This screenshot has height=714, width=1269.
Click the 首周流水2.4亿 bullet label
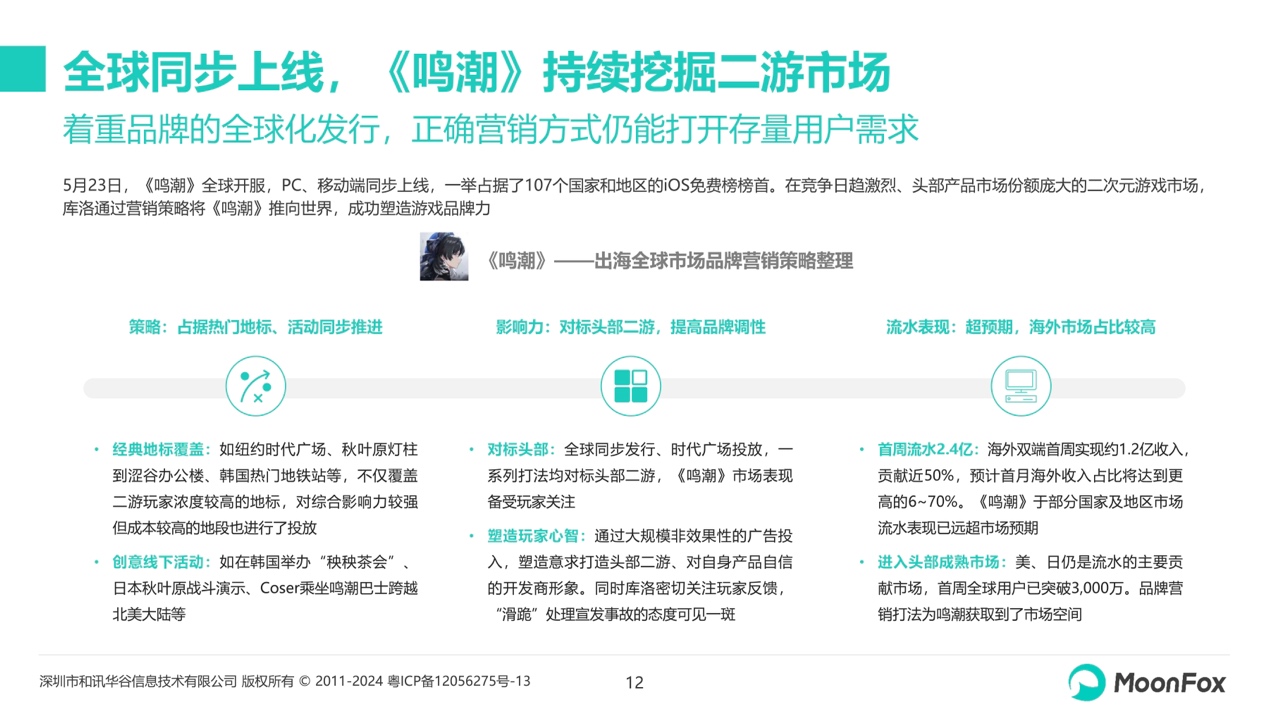click(x=927, y=449)
